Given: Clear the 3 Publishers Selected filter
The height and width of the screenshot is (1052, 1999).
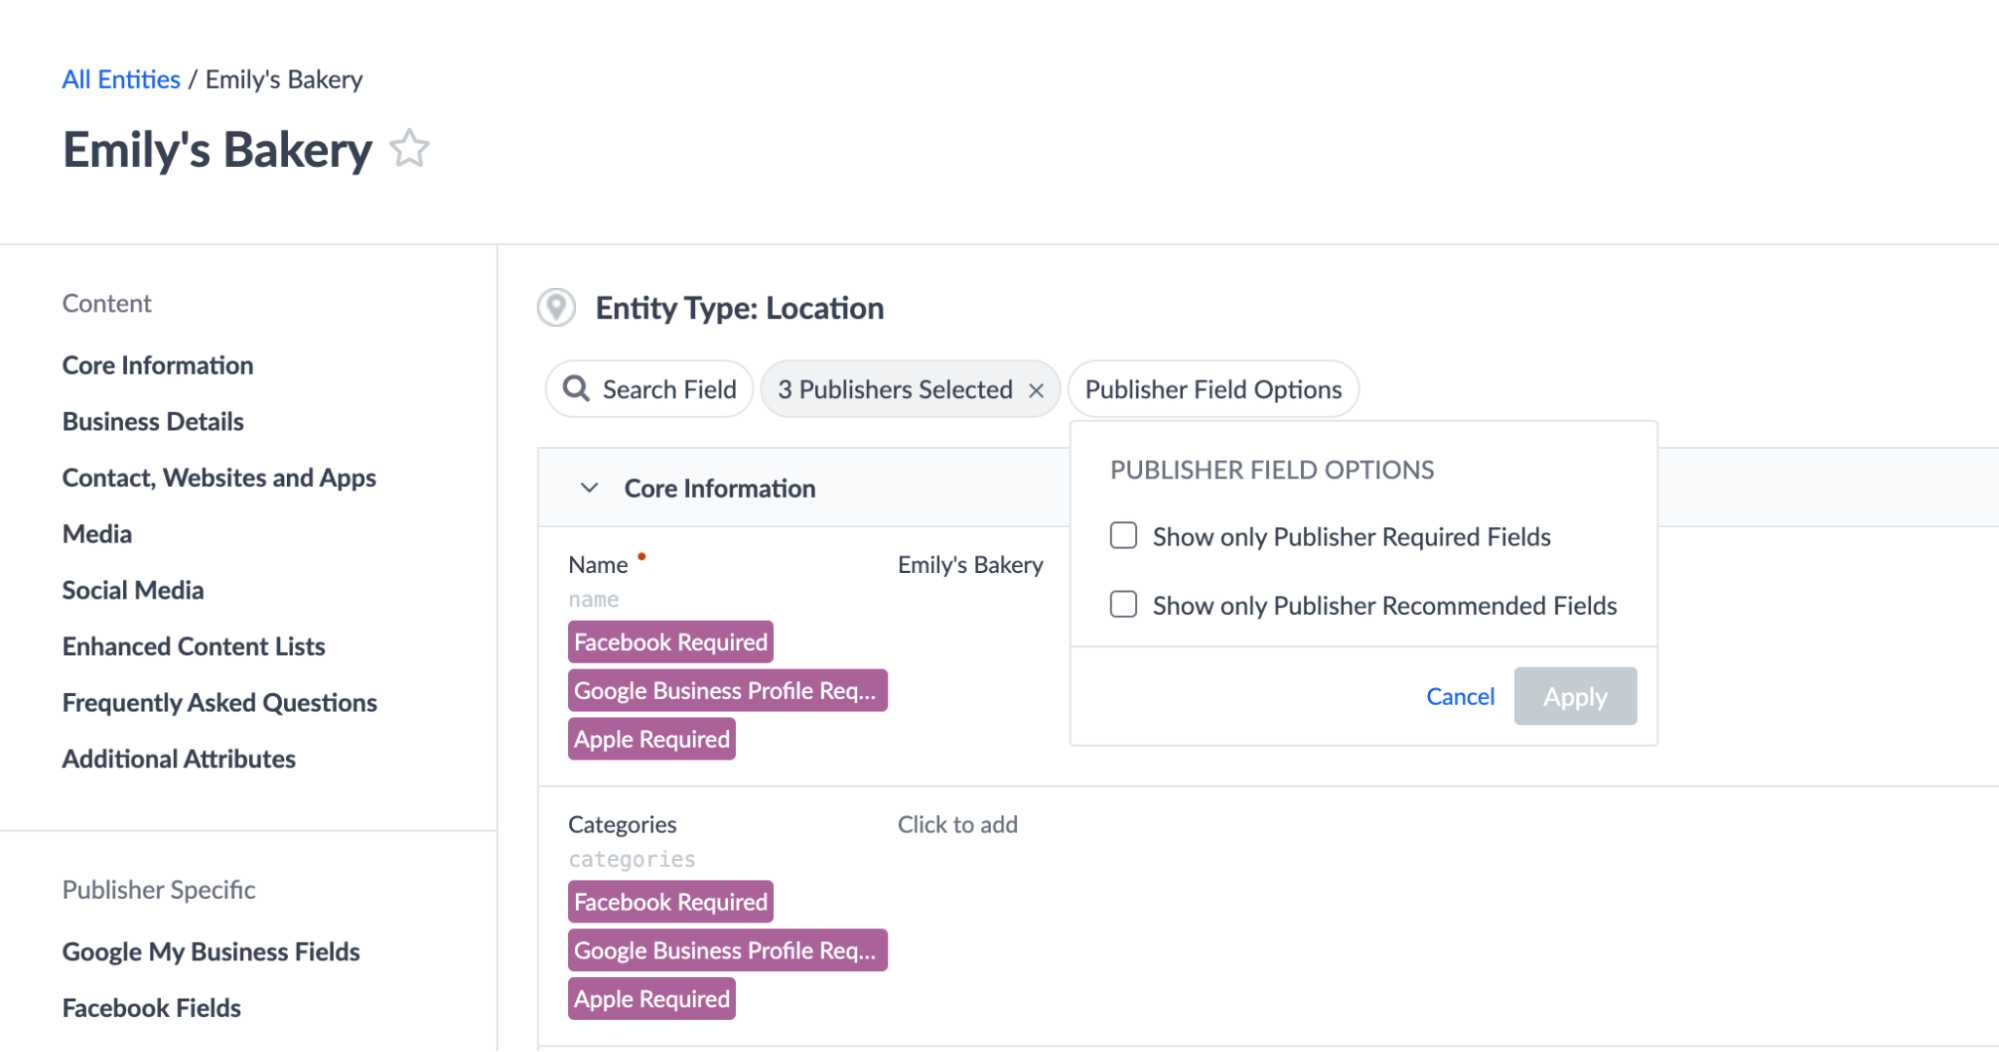Looking at the screenshot, I should [1036, 390].
